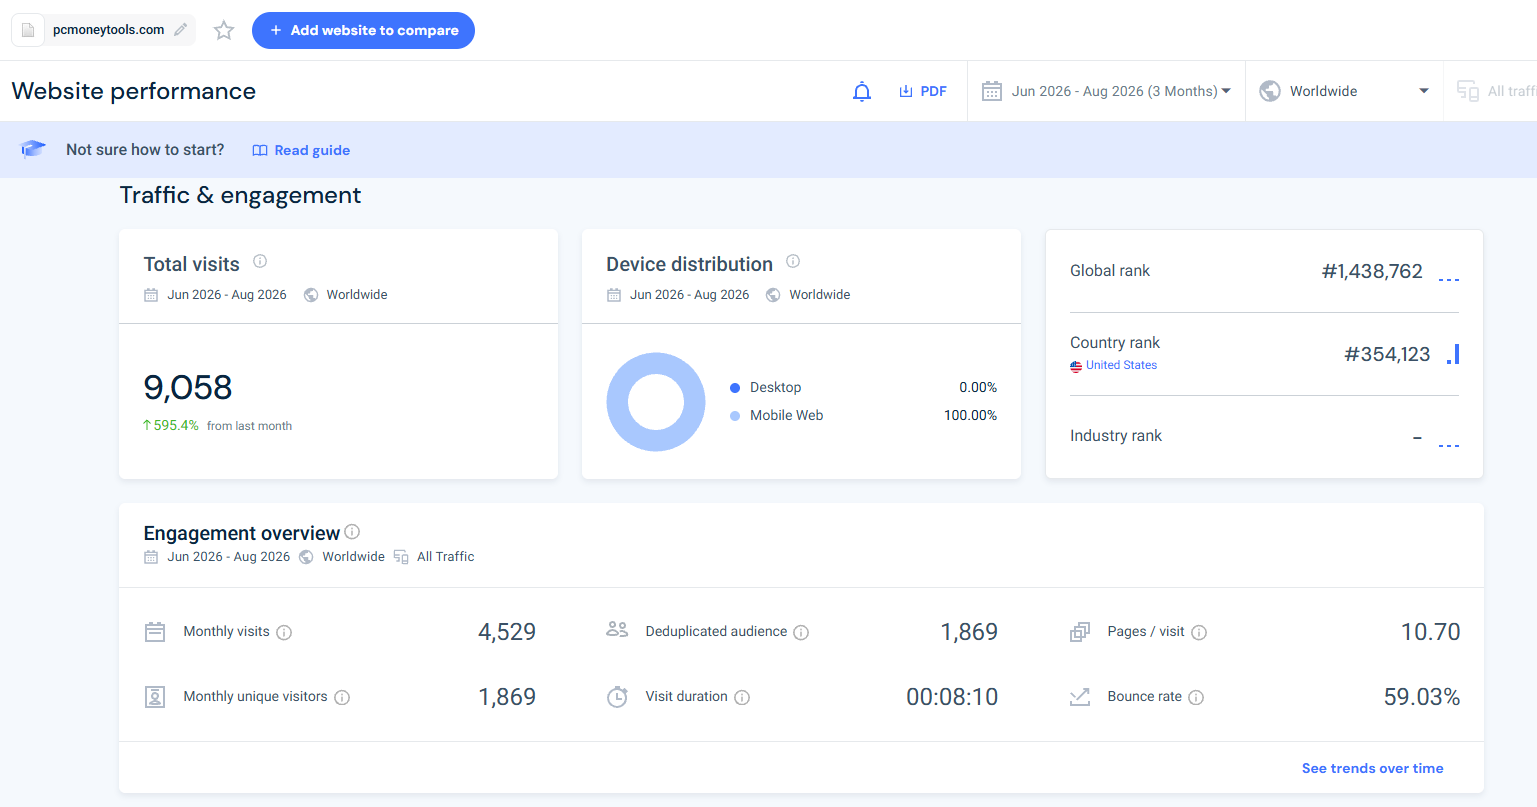Click the Global rank trend sparkline
This screenshot has height=807, width=1537.
1449,279
